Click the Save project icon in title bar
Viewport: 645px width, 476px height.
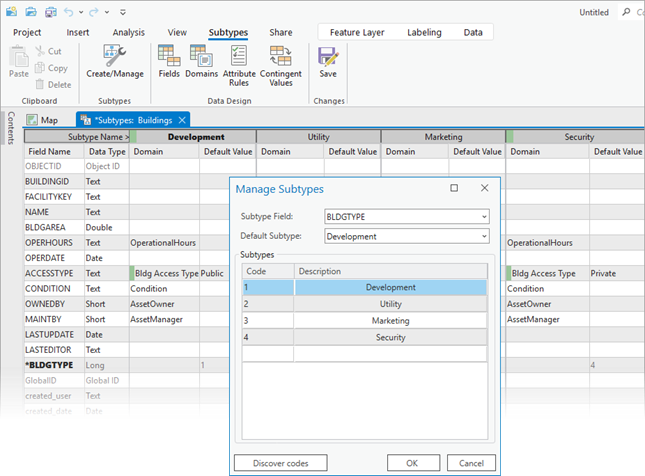tap(50, 11)
